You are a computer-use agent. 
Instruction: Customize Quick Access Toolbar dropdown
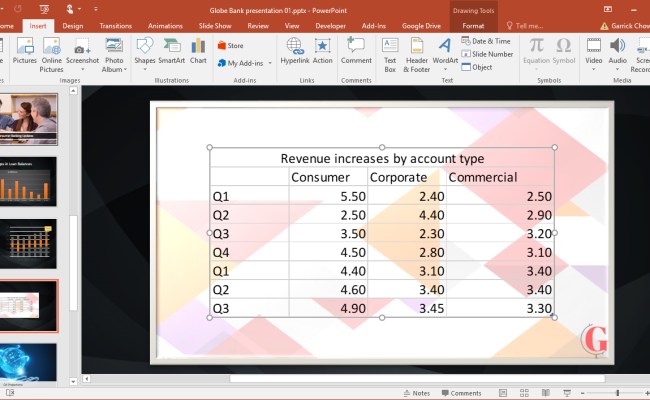[x=96, y=9]
